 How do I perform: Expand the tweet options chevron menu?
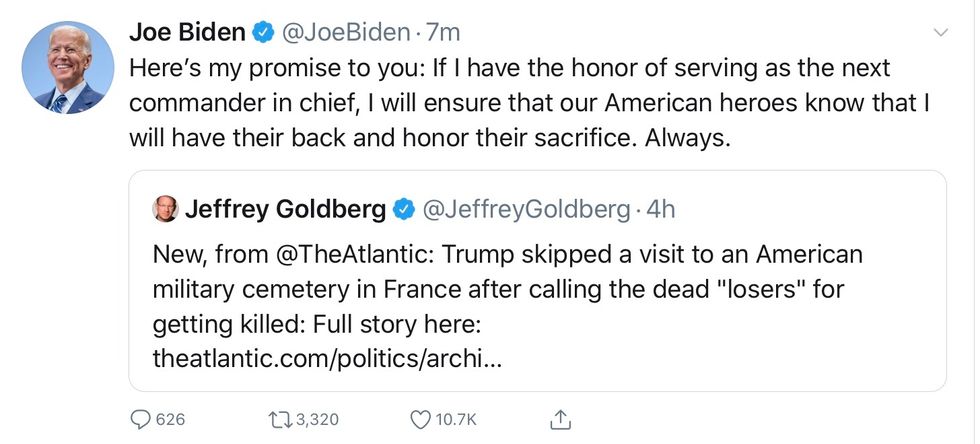(940, 33)
